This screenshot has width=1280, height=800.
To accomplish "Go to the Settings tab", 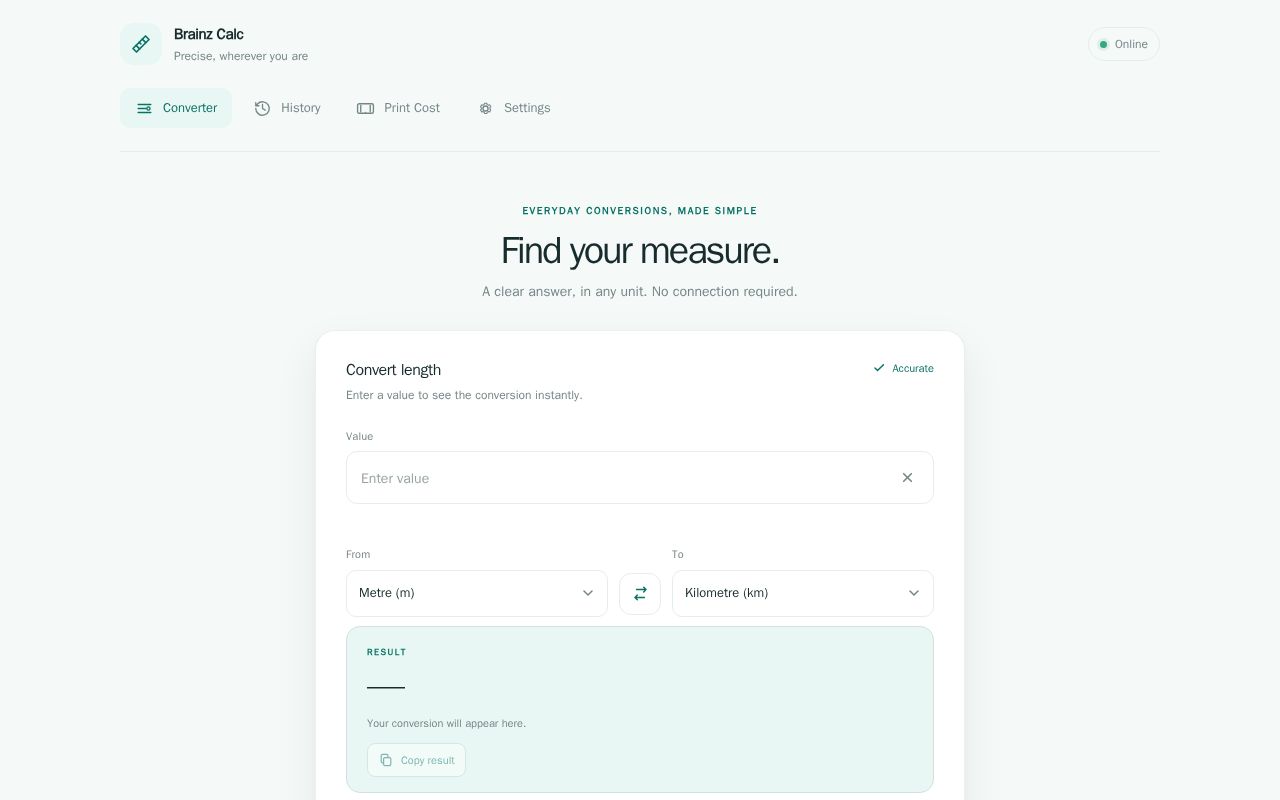I will point(514,108).
